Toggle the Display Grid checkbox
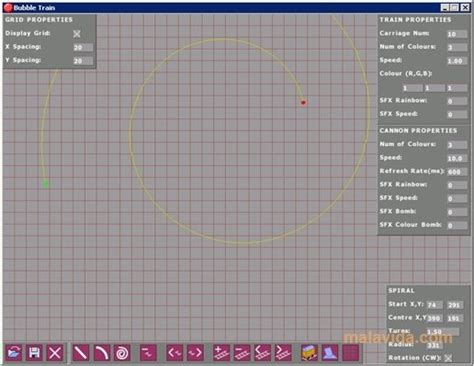 click(77, 34)
